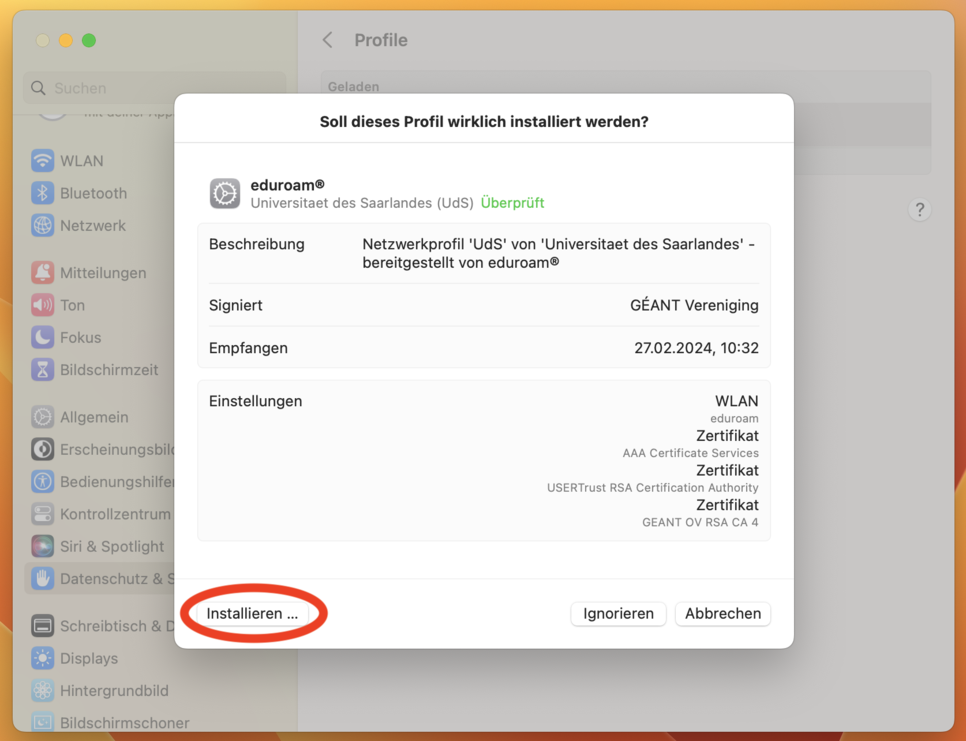Open Bildschirmschoner icon in sidebar

[x=43, y=722]
